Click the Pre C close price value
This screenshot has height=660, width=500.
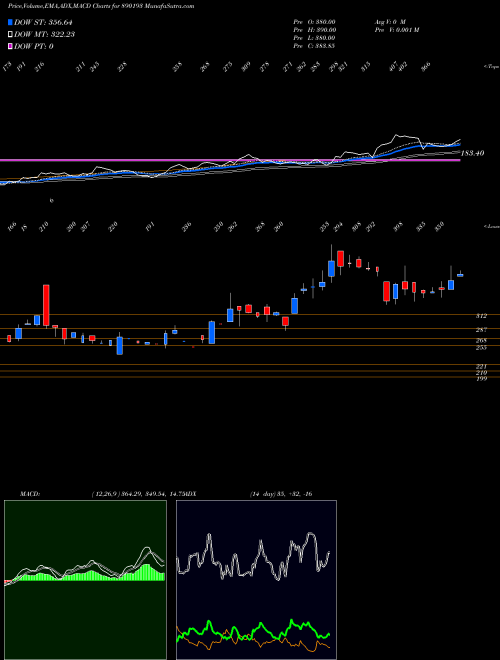tap(314, 45)
